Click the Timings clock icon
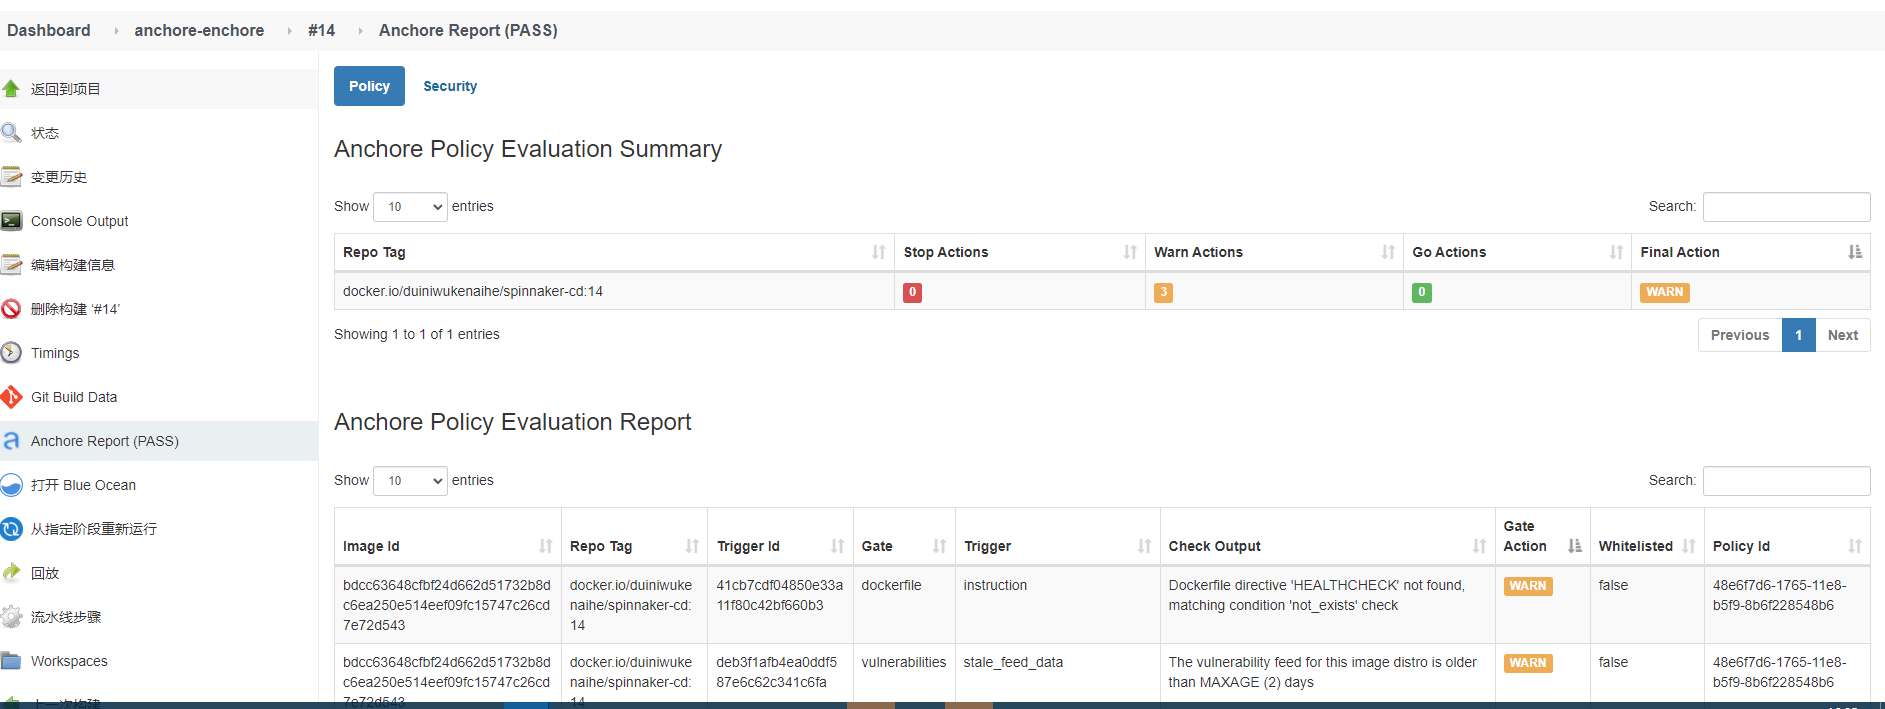 [x=12, y=353]
